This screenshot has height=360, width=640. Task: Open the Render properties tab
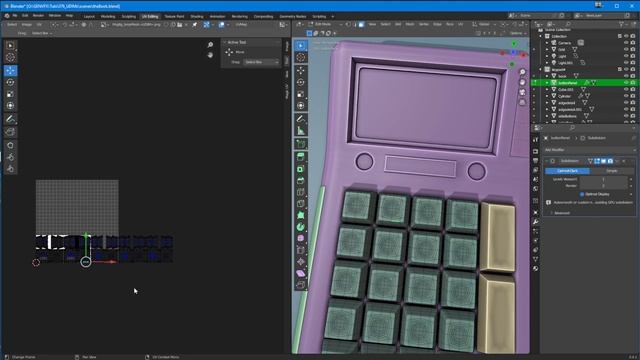click(x=536, y=151)
